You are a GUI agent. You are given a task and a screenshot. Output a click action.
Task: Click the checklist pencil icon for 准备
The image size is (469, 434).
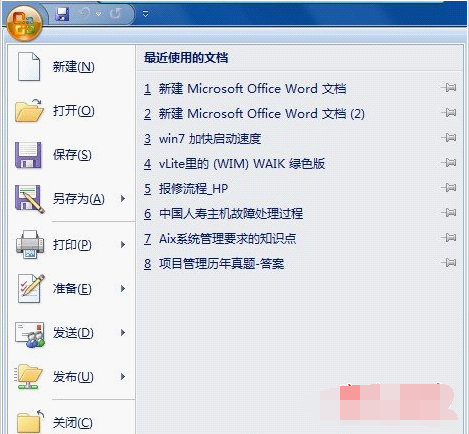point(31,288)
